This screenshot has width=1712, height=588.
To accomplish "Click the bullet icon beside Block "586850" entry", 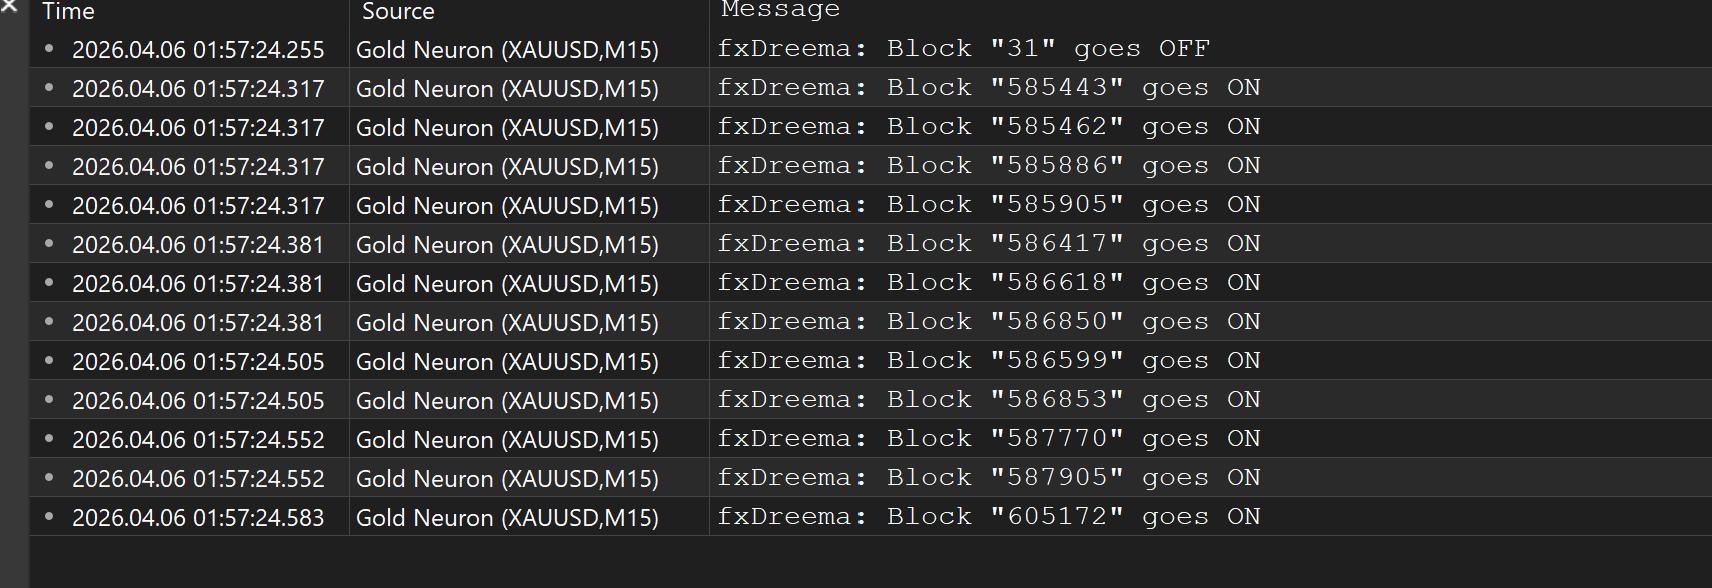I will point(49,321).
